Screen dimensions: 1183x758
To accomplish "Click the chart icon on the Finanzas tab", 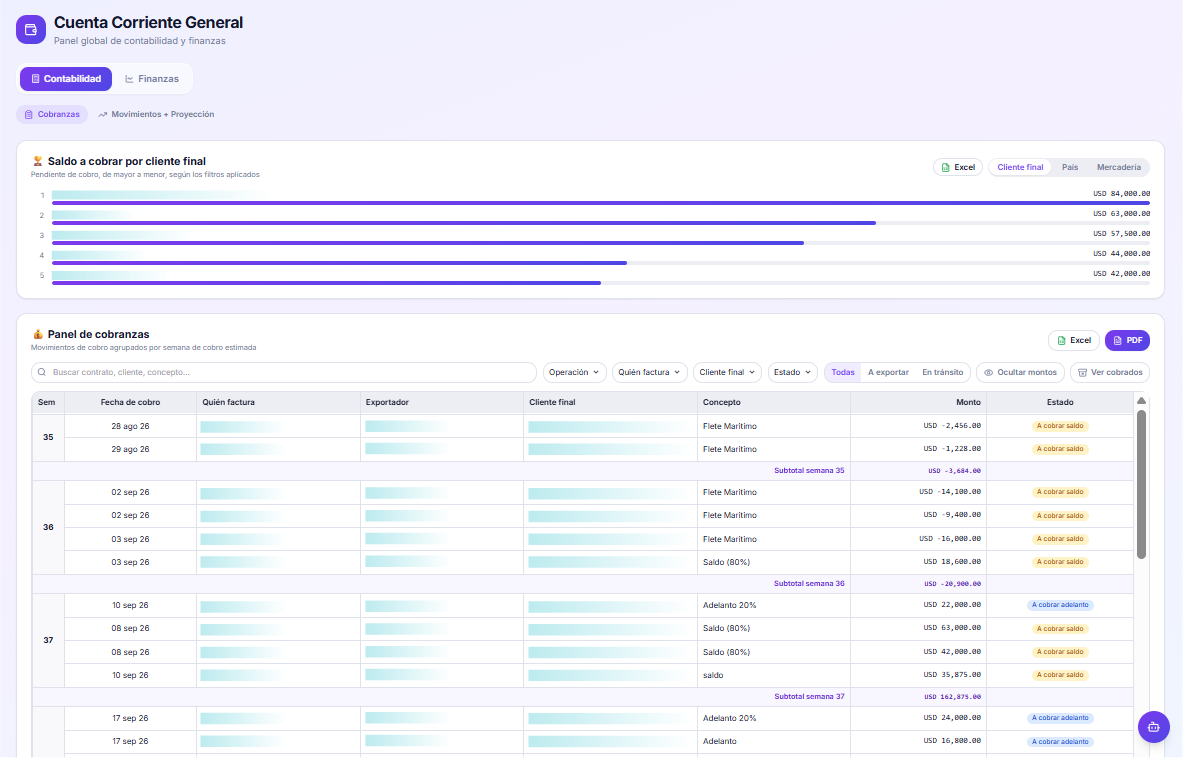I will coord(129,79).
